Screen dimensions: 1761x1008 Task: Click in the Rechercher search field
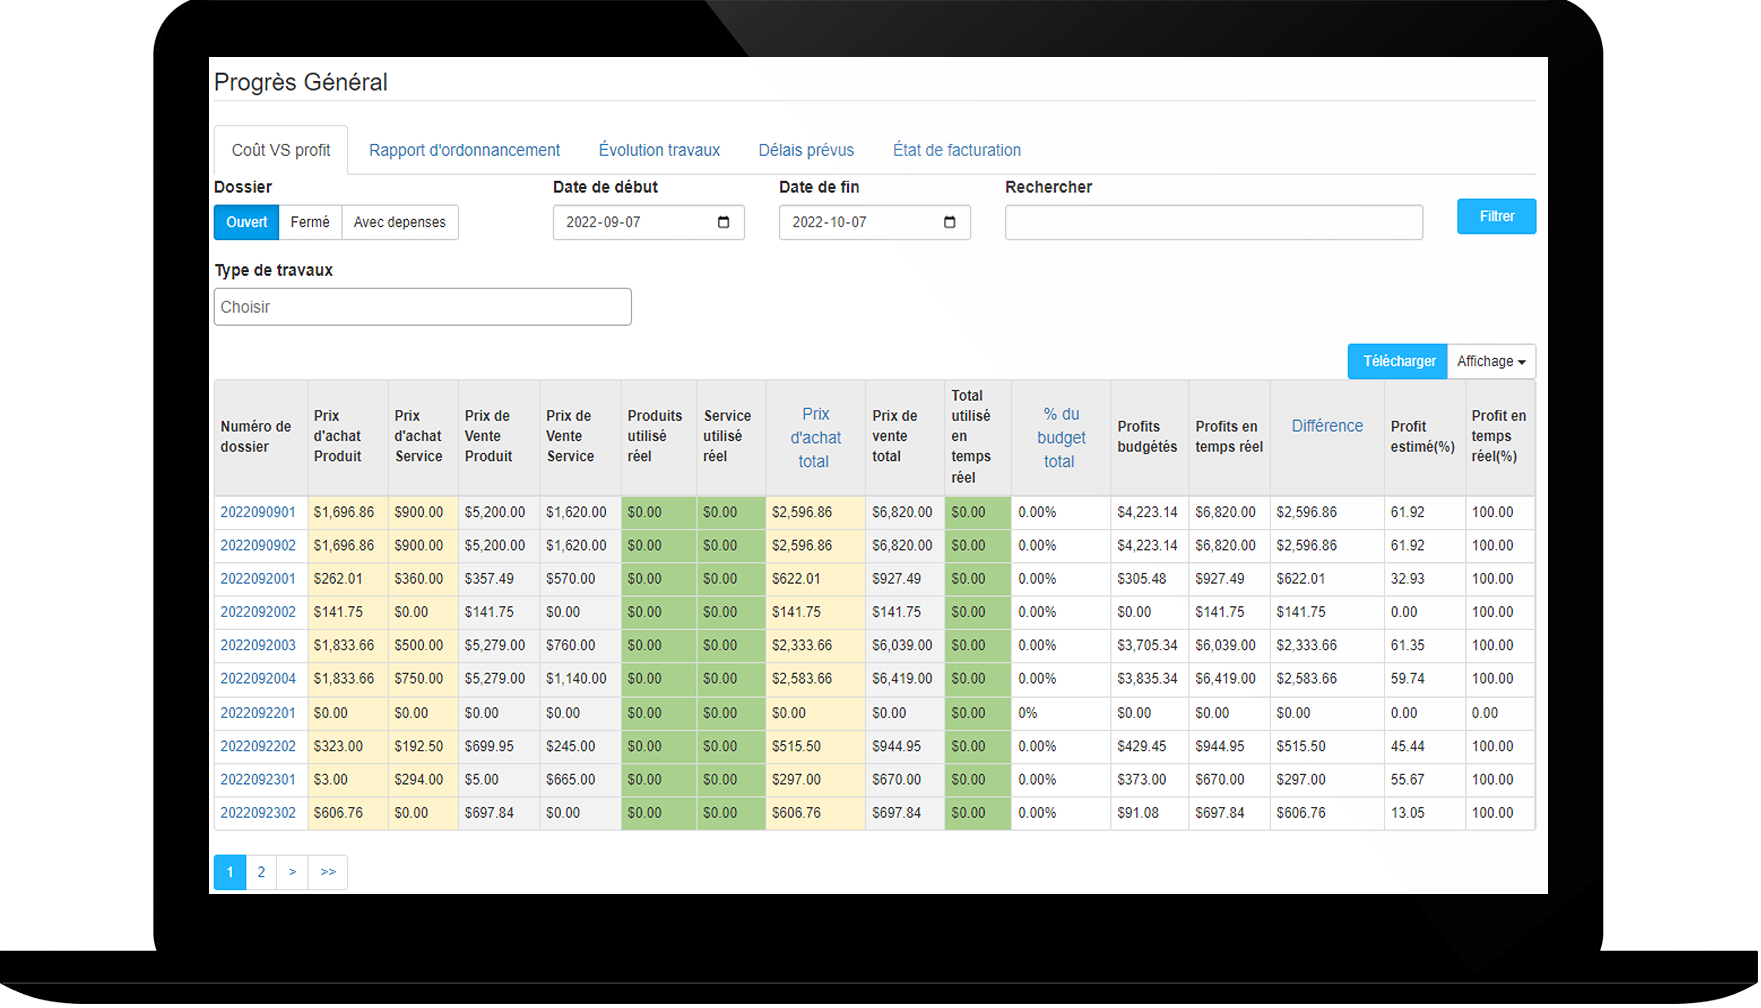pos(1213,222)
